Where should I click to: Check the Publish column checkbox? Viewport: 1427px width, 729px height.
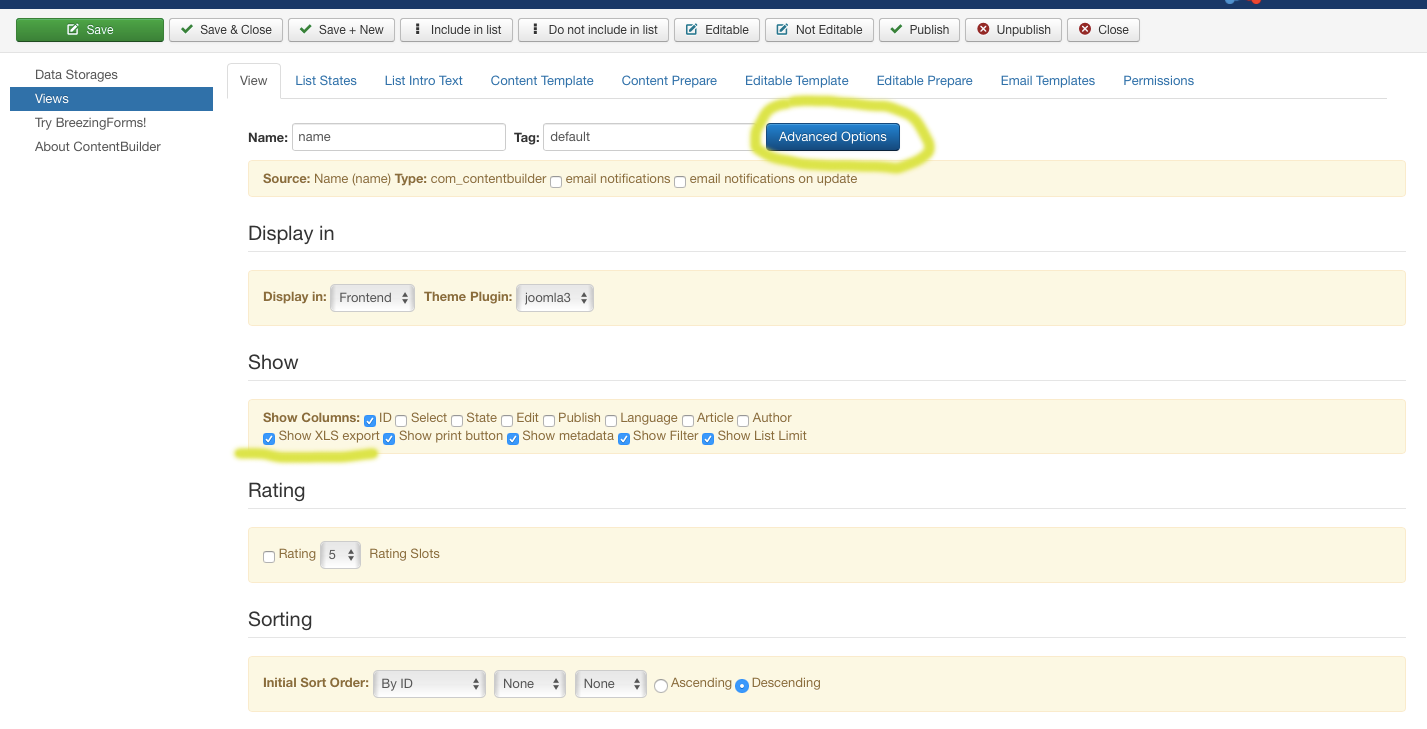(549, 420)
